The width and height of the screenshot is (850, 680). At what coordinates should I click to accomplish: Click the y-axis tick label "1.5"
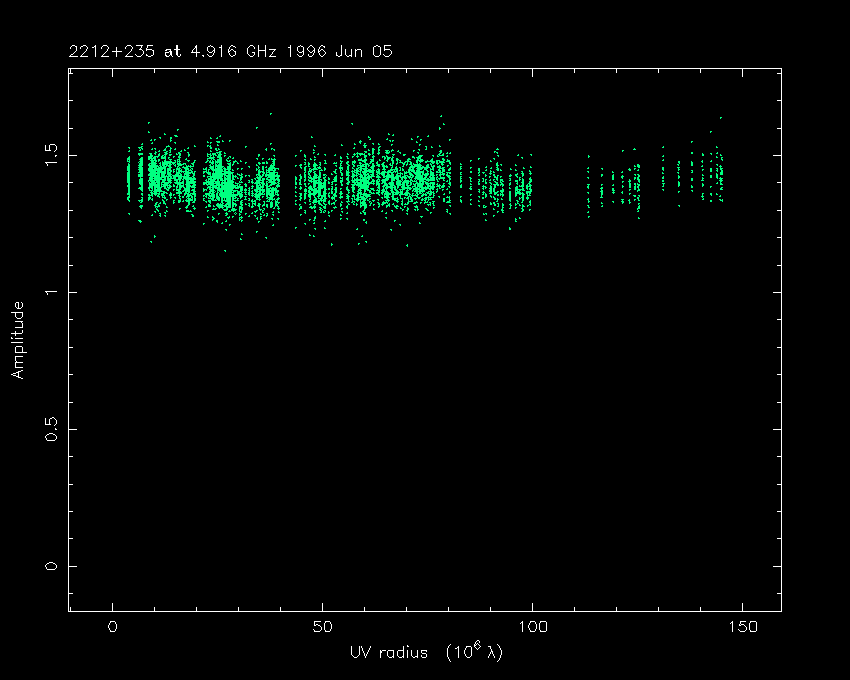(x=52, y=155)
